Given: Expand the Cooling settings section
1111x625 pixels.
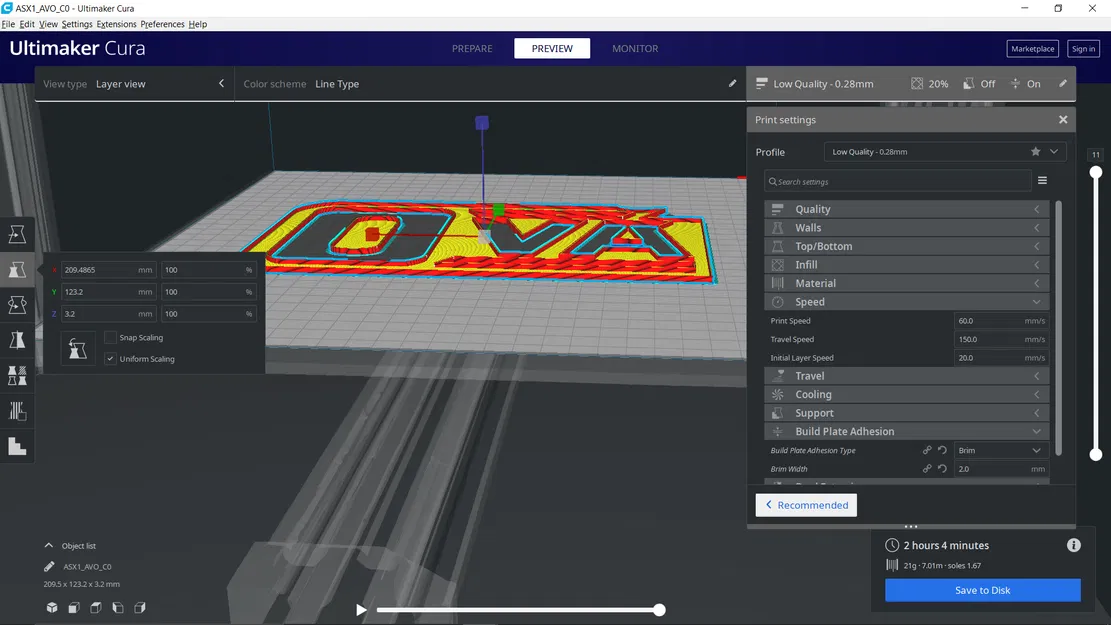Looking at the screenshot, I should [906, 394].
